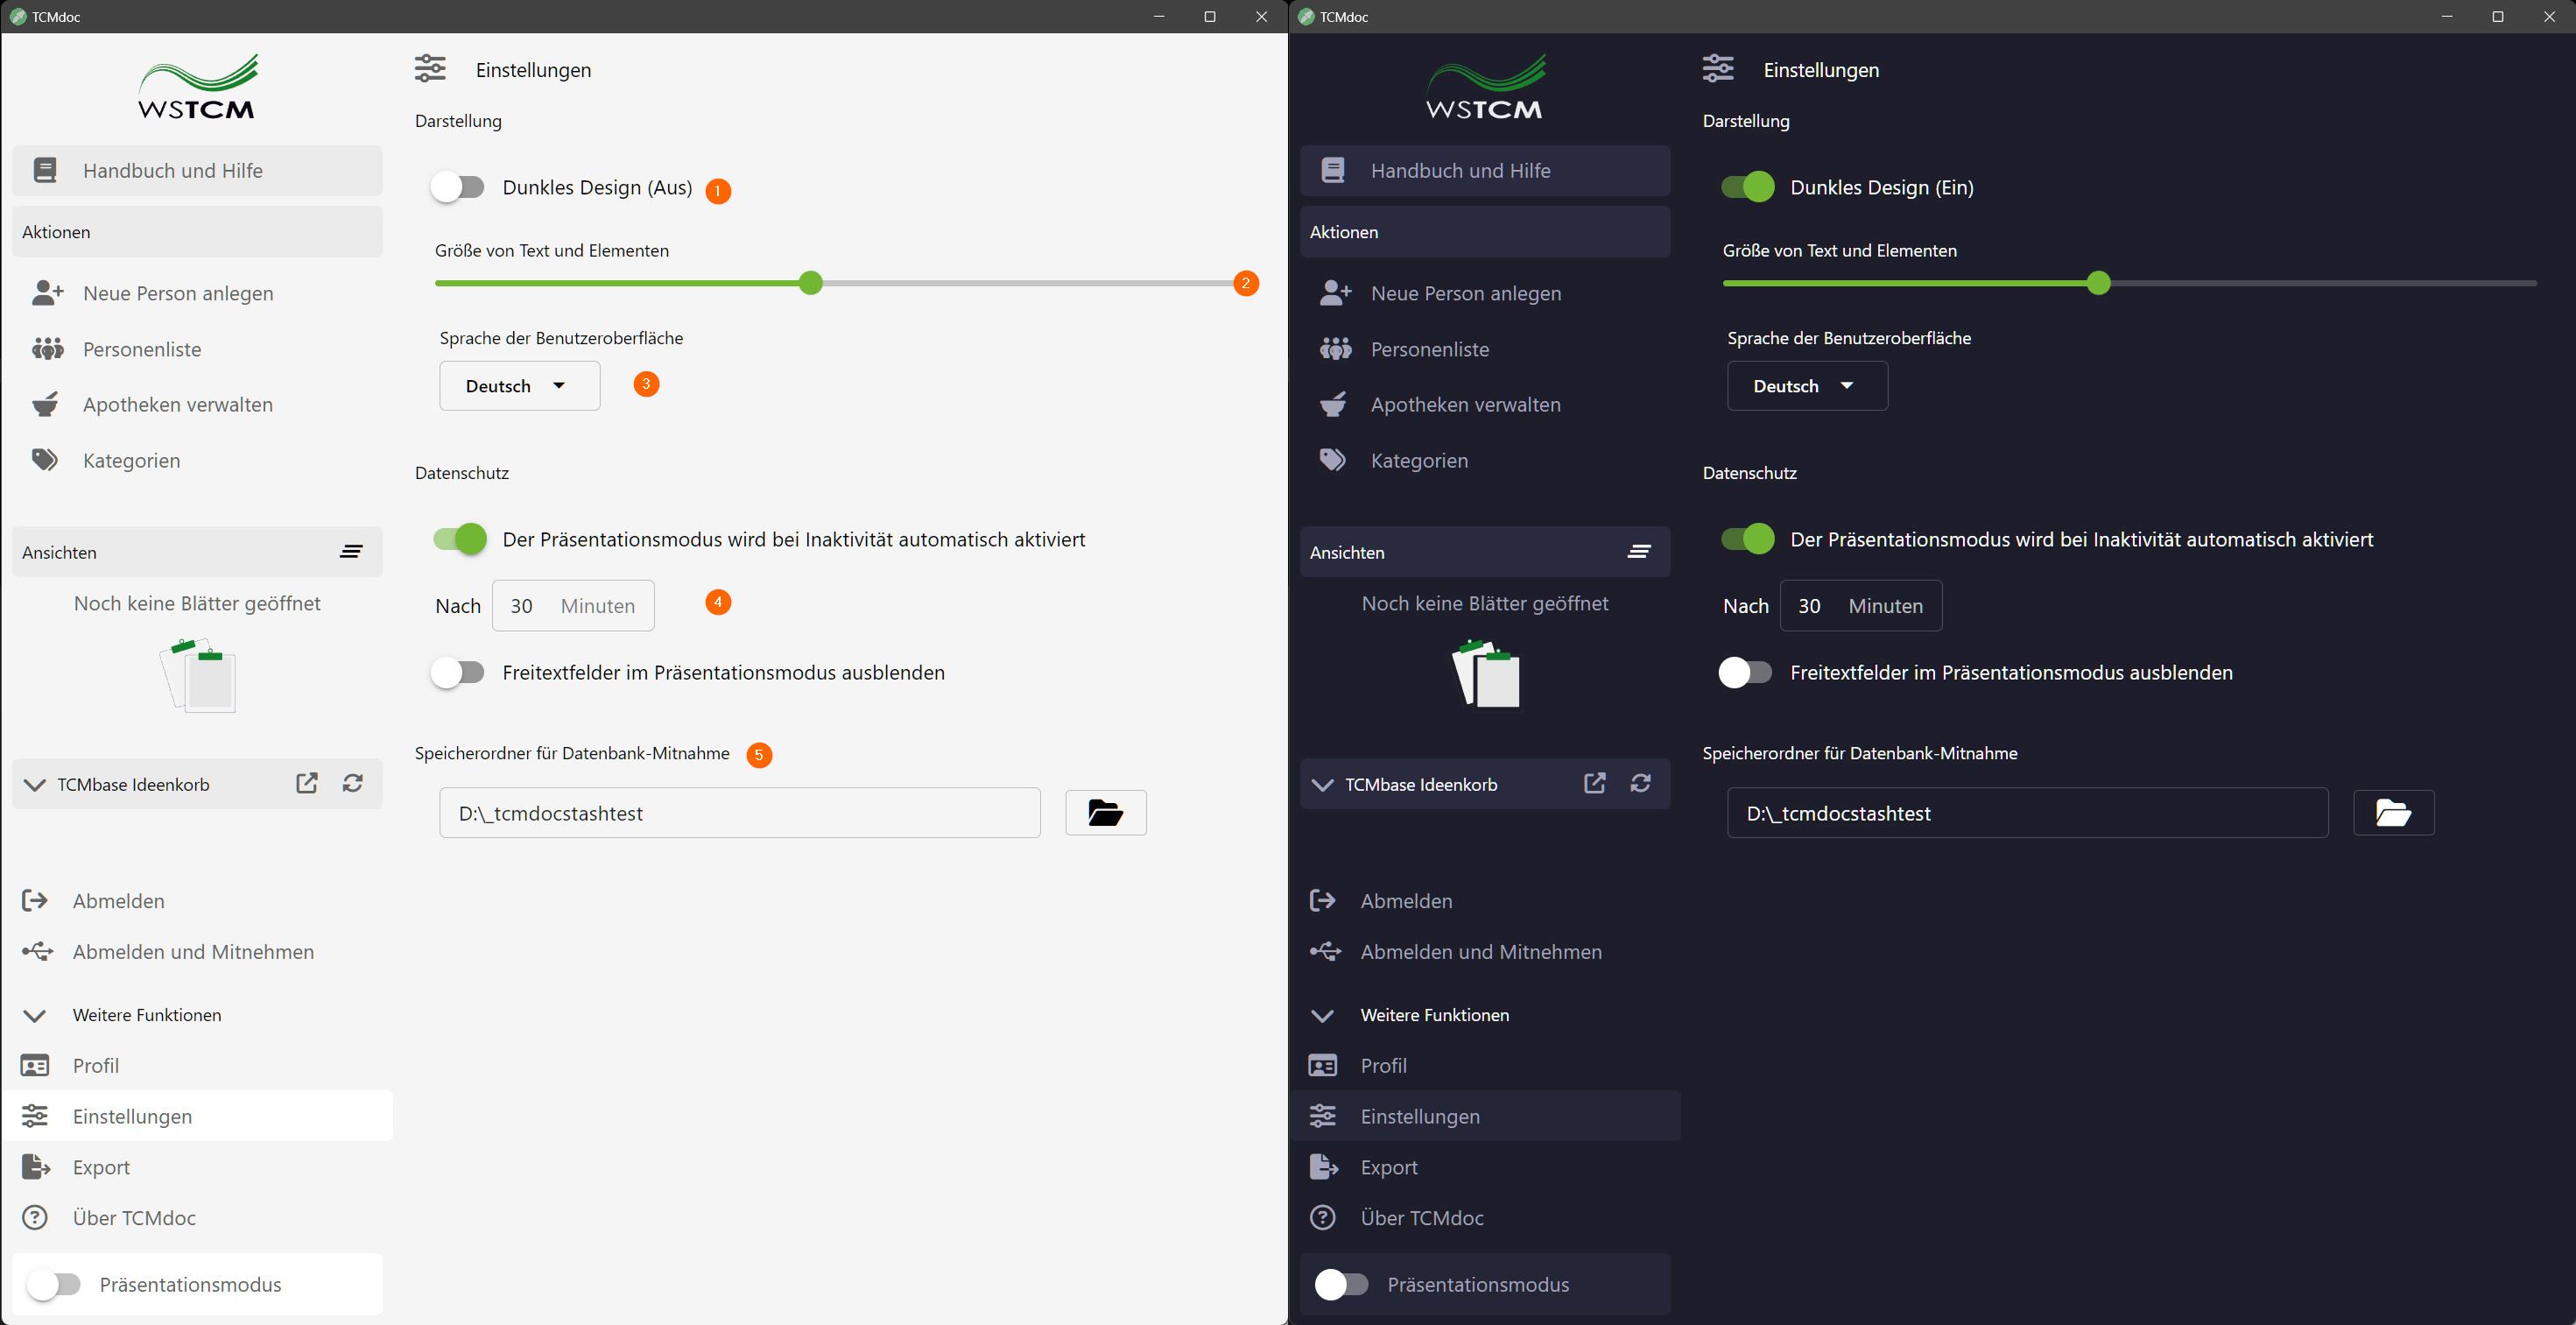Click Kategorien tags icon in light sidebar
The height and width of the screenshot is (1325, 2576).
tap(45, 460)
